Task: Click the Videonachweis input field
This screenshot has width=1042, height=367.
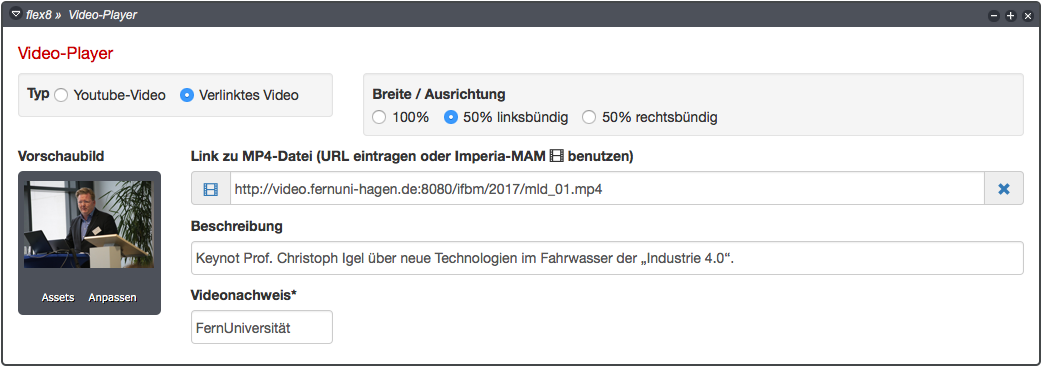Action: (262, 327)
